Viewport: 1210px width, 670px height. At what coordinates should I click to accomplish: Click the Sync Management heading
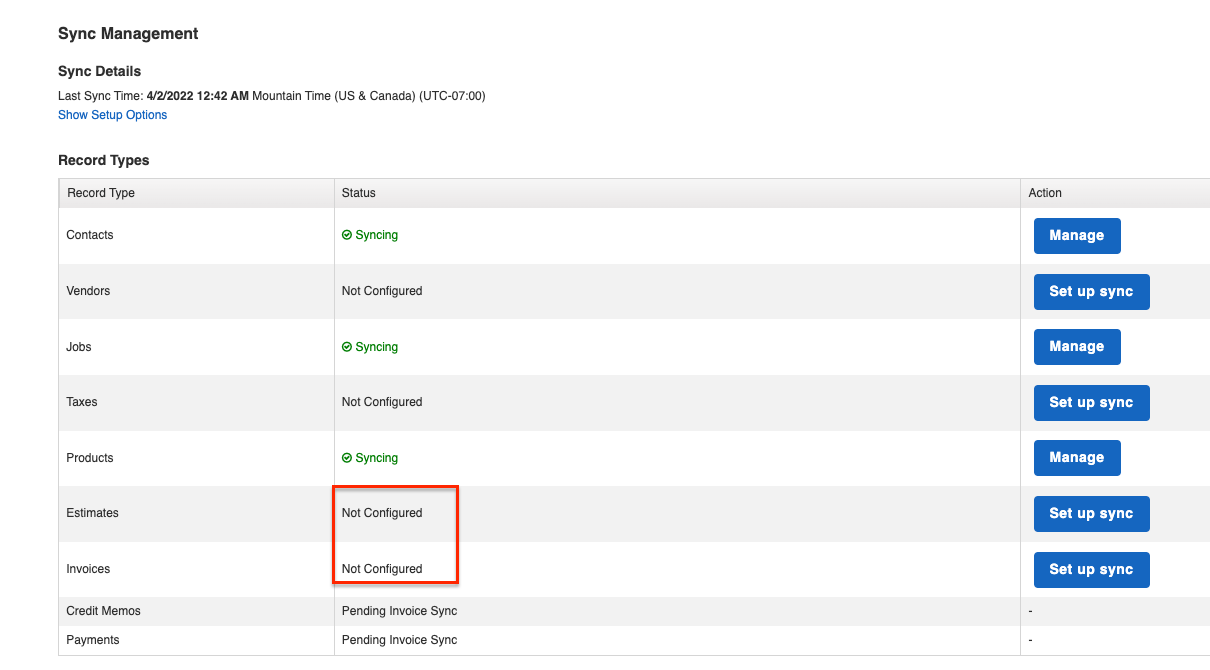coord(128,33)
